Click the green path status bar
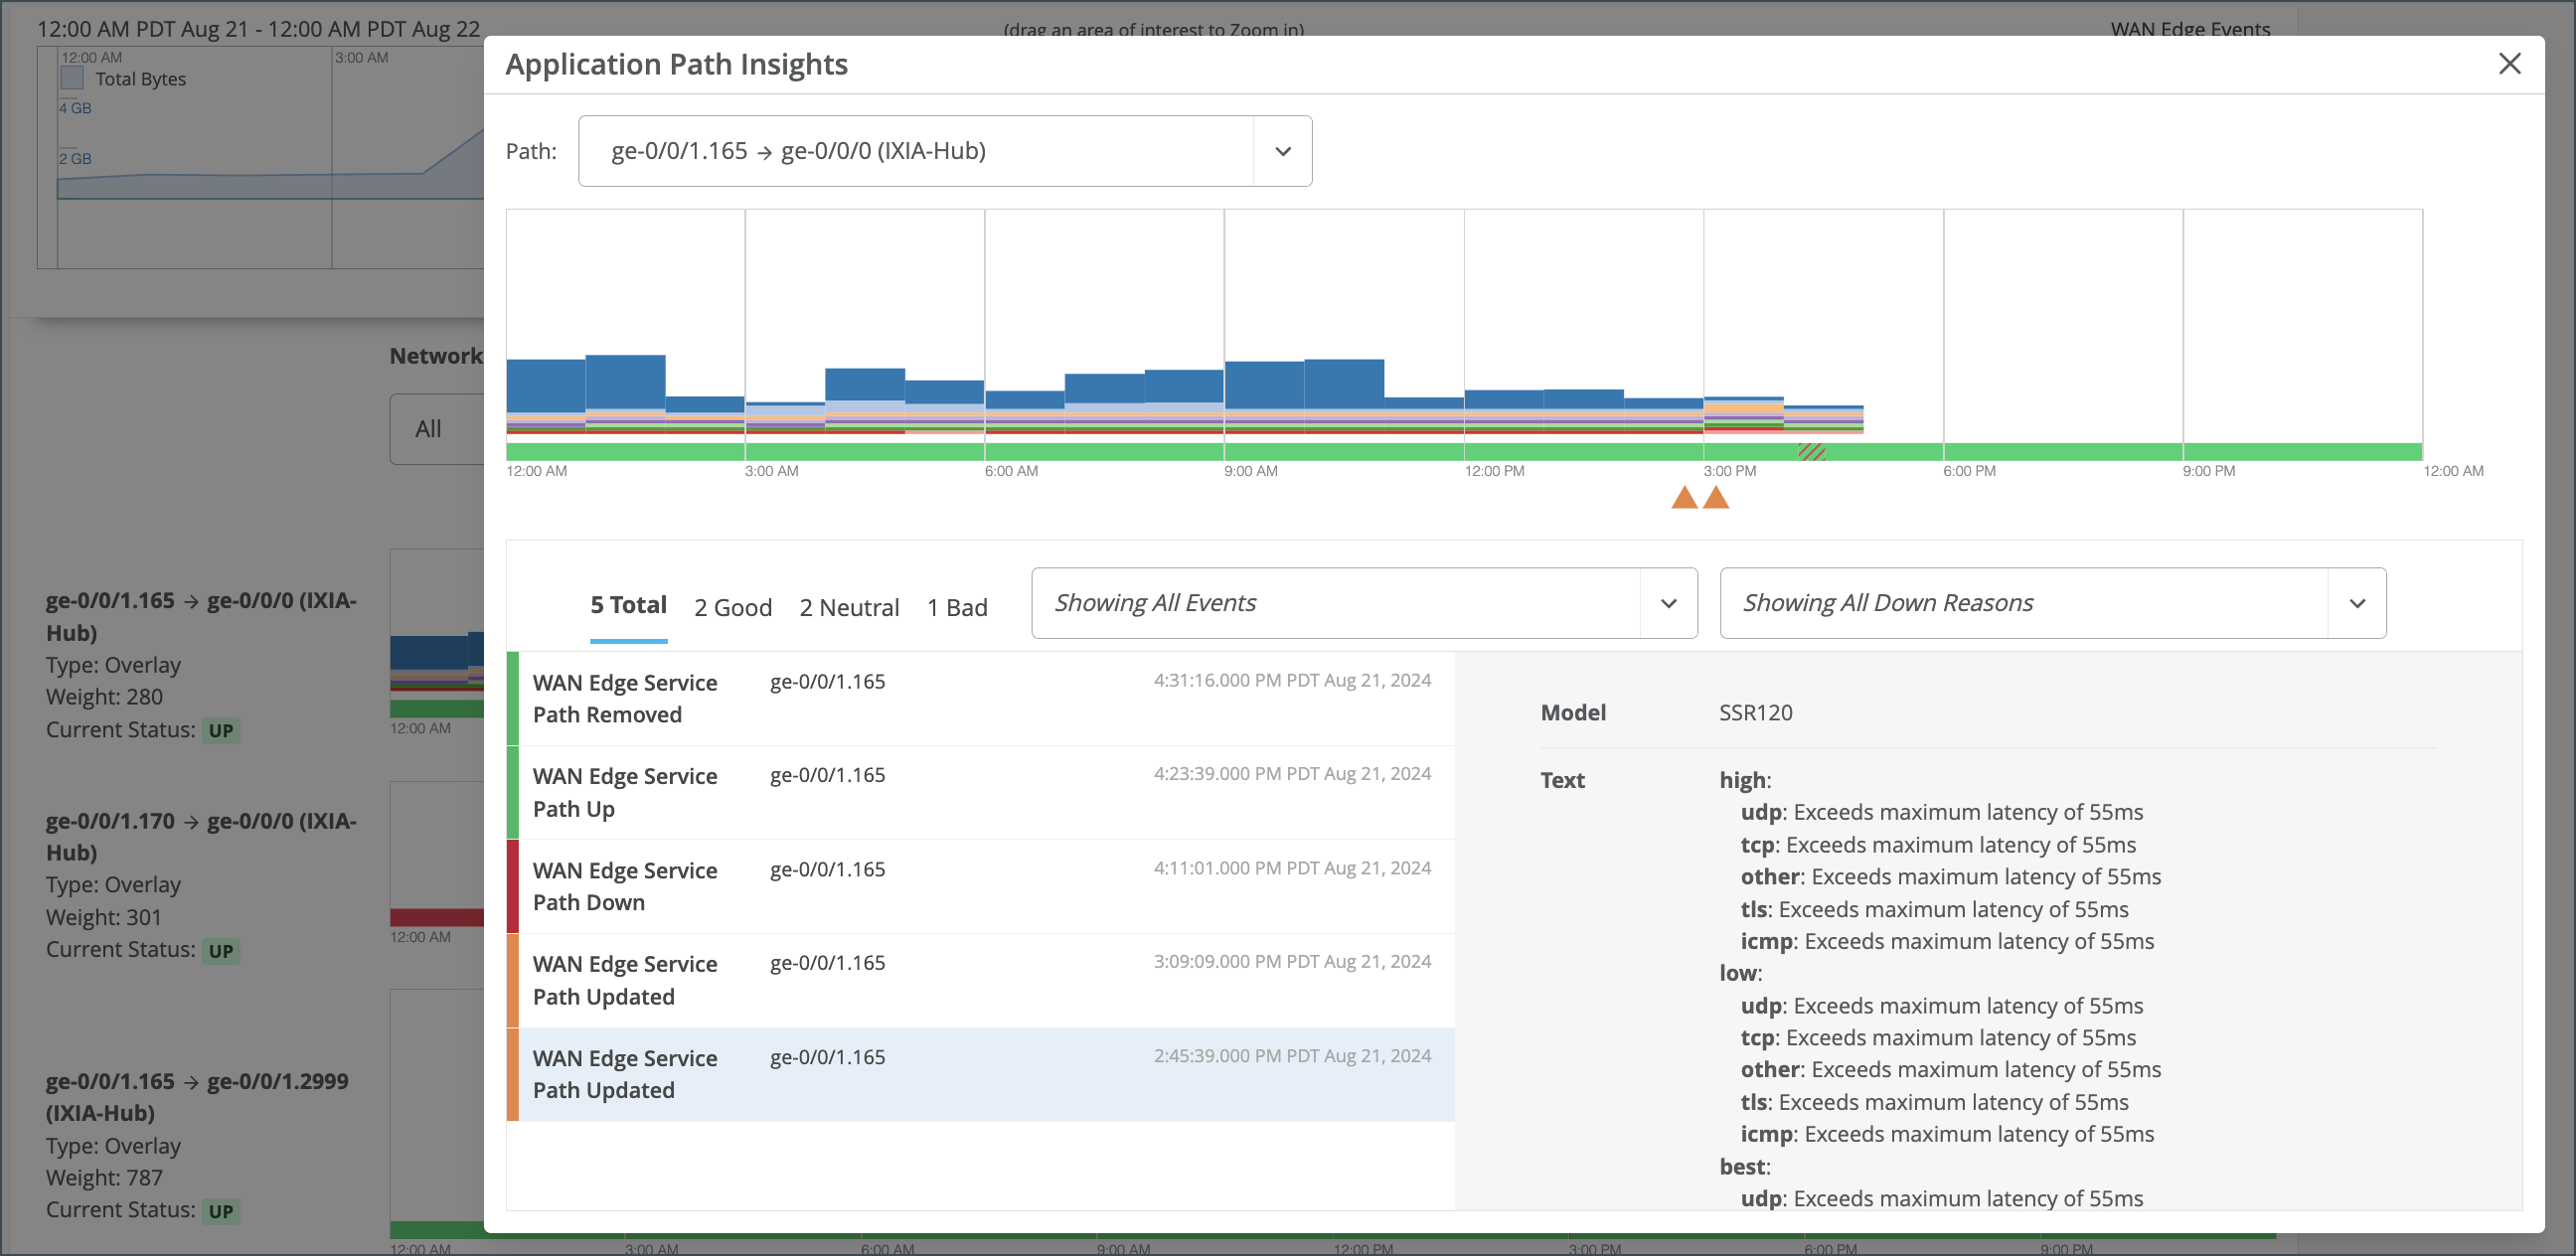Image resolution: width=2576 pixels, height=1256 pixels. (1100, 452)
